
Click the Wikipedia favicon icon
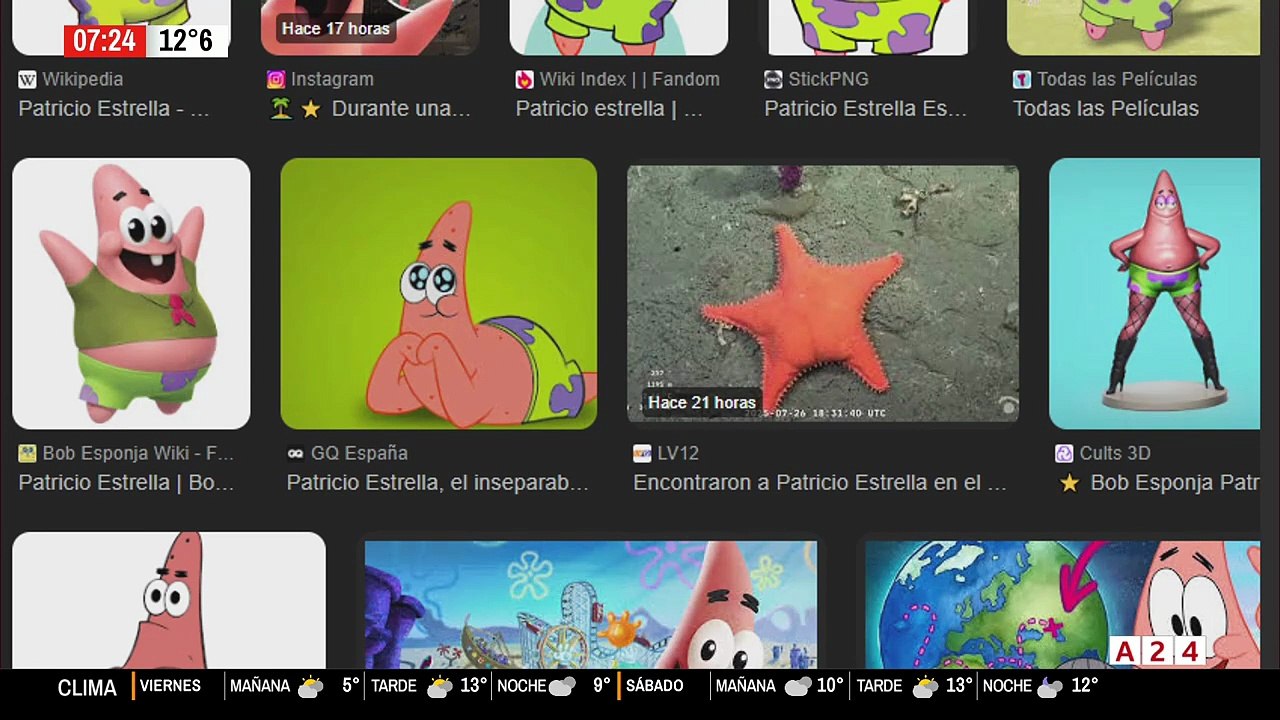pos(27,79)
